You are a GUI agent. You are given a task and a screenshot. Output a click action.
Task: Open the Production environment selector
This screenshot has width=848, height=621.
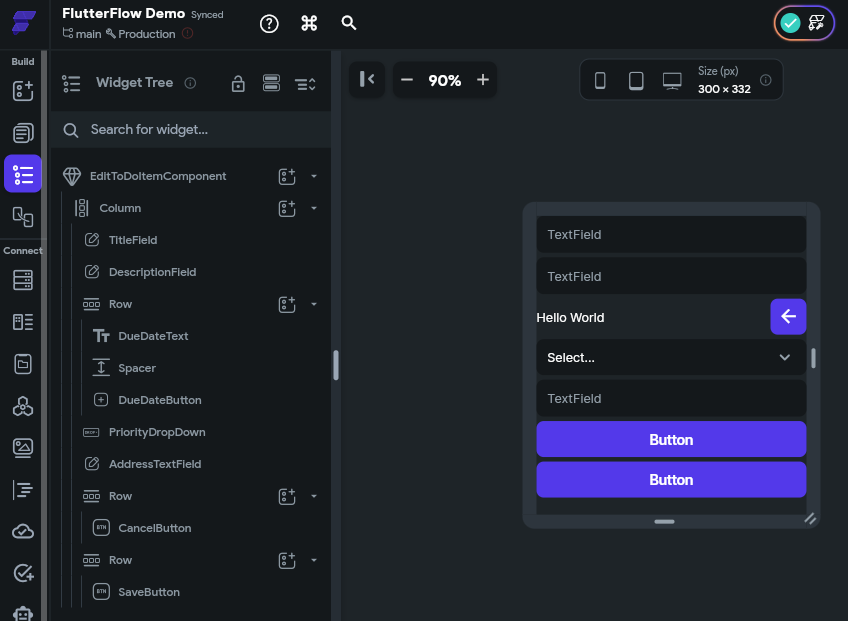coord(141,34)
